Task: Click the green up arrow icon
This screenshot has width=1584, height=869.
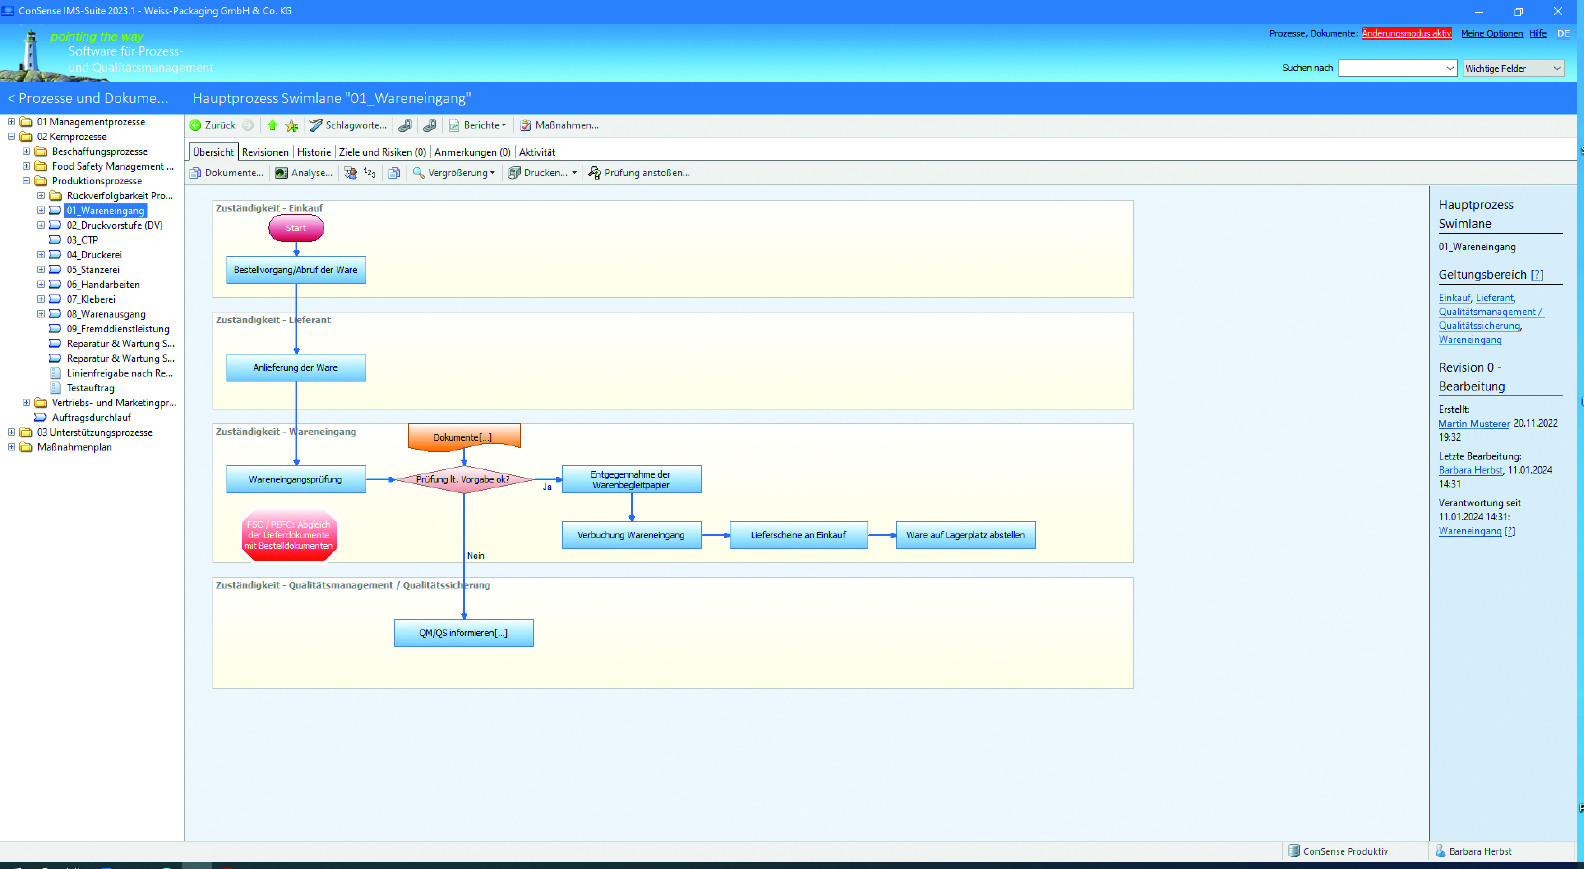Action: (x=272, y=126)
